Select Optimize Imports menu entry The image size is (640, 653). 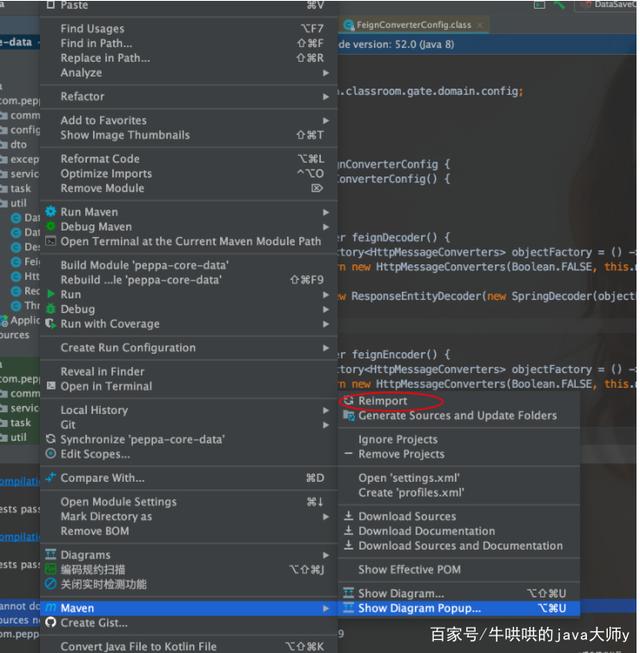189,173
